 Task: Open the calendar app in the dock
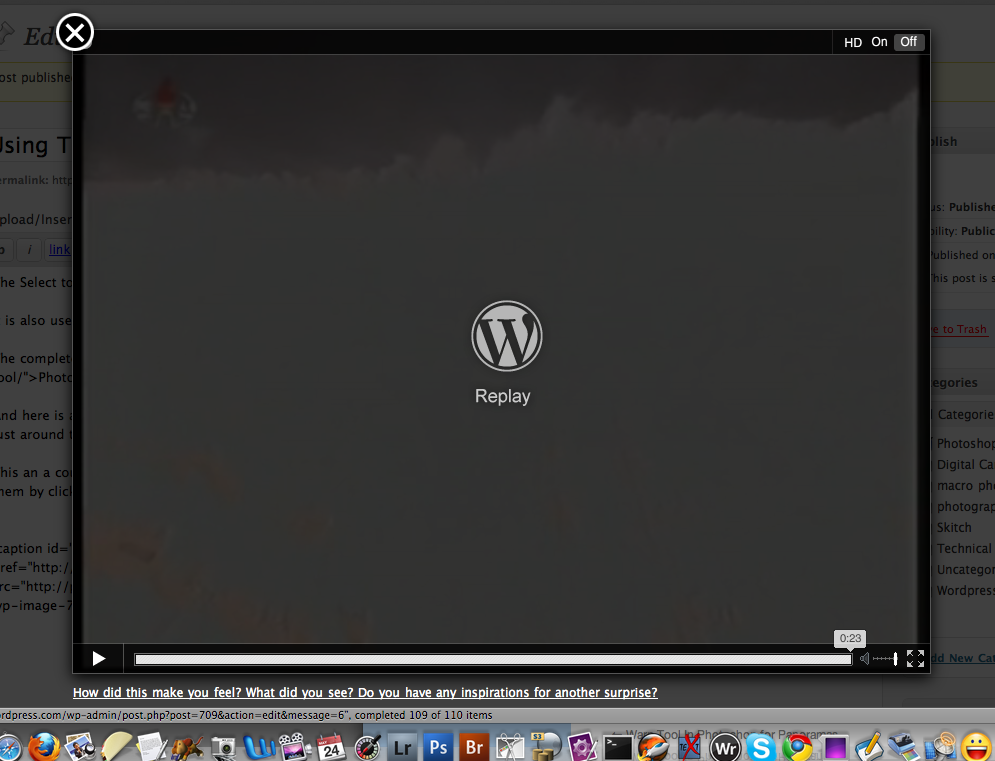[x=331, y=747]
